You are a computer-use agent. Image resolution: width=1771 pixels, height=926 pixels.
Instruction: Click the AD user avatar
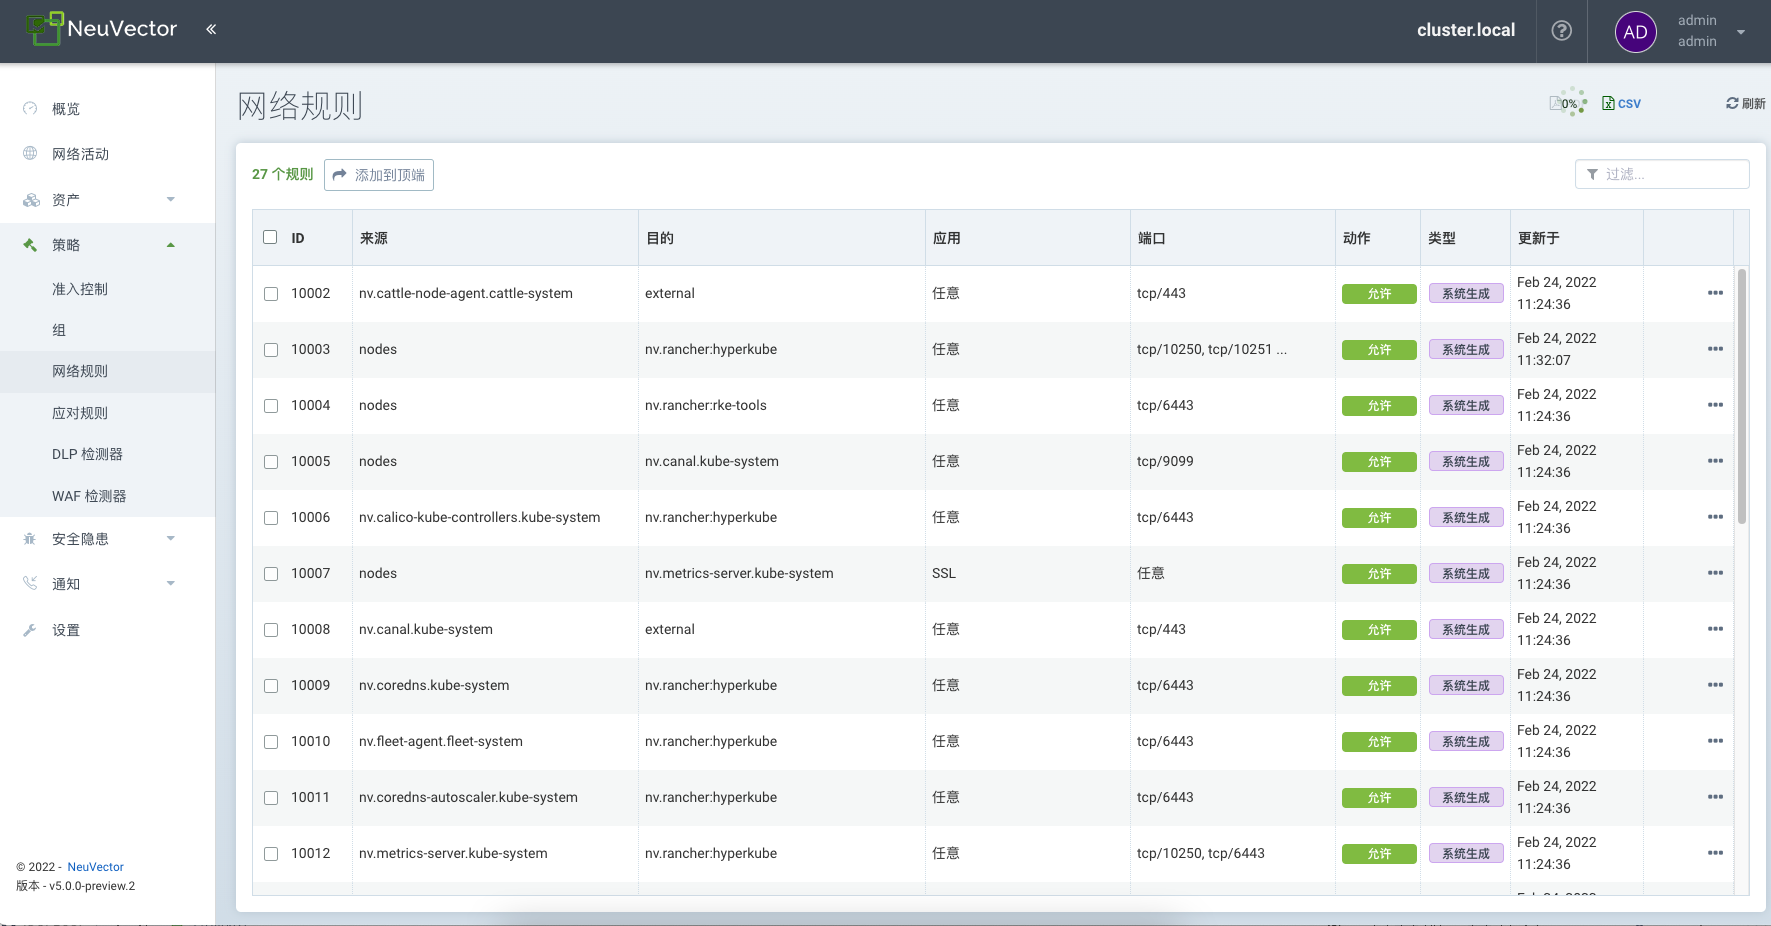tap(1635, 32)
